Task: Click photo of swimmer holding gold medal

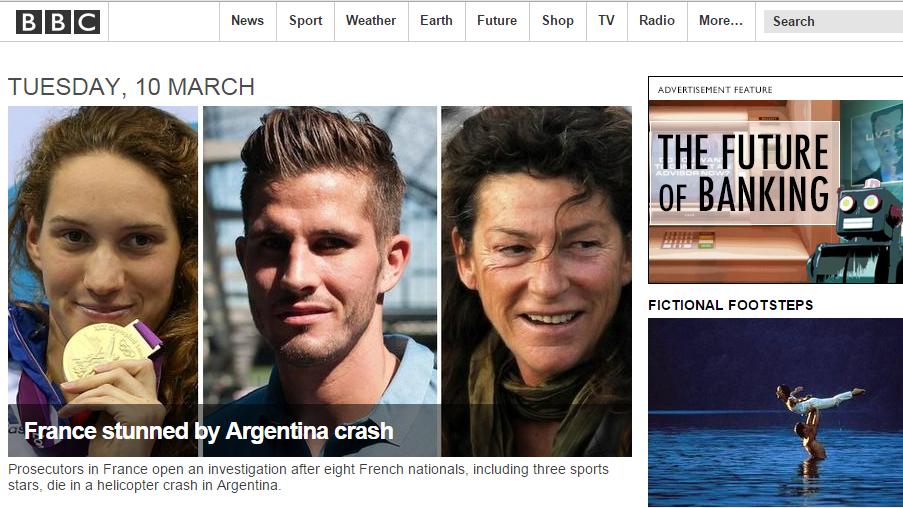Action: click(103, 281)
